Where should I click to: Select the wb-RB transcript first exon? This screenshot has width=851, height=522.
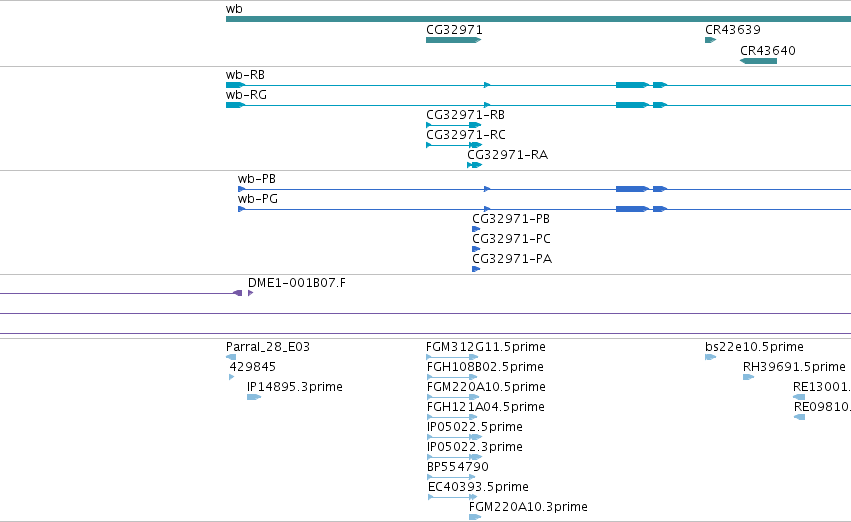tap(236, 85)
